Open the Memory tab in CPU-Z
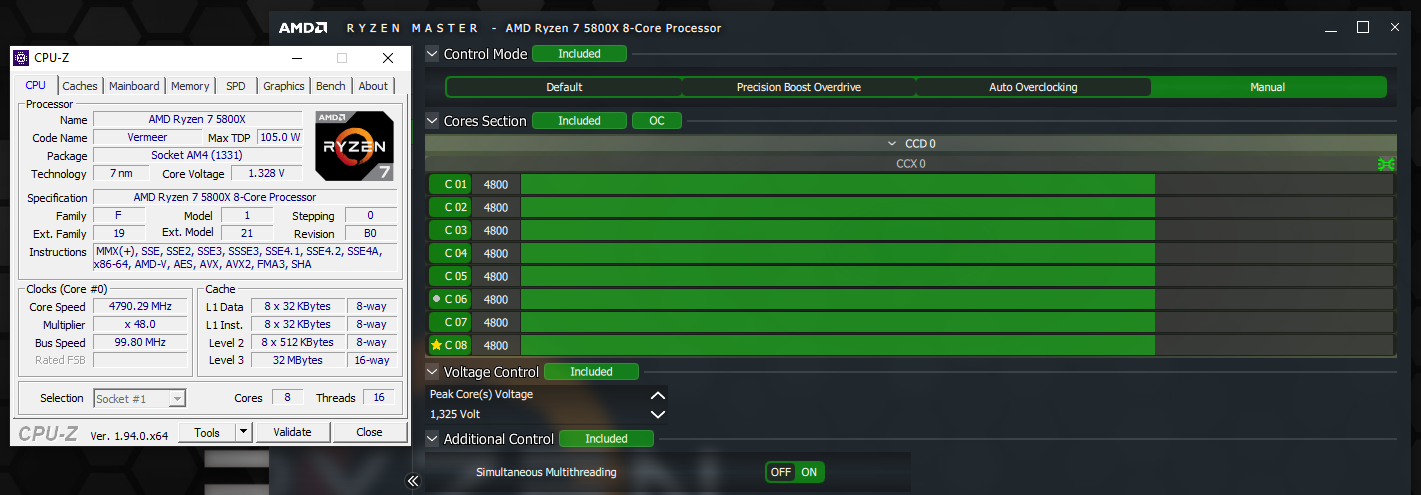1421x495 pixels. click(x=190, y=86)
